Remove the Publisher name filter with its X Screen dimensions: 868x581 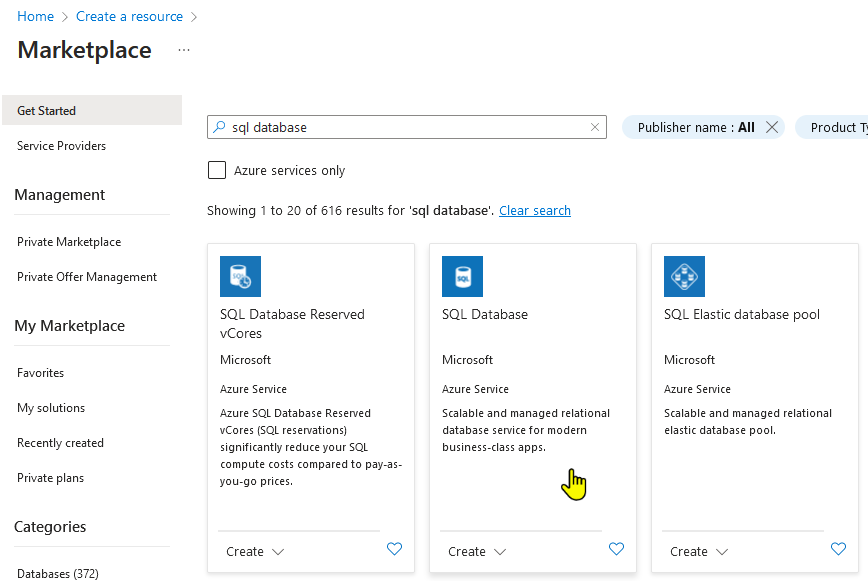(x=772, y=127)
